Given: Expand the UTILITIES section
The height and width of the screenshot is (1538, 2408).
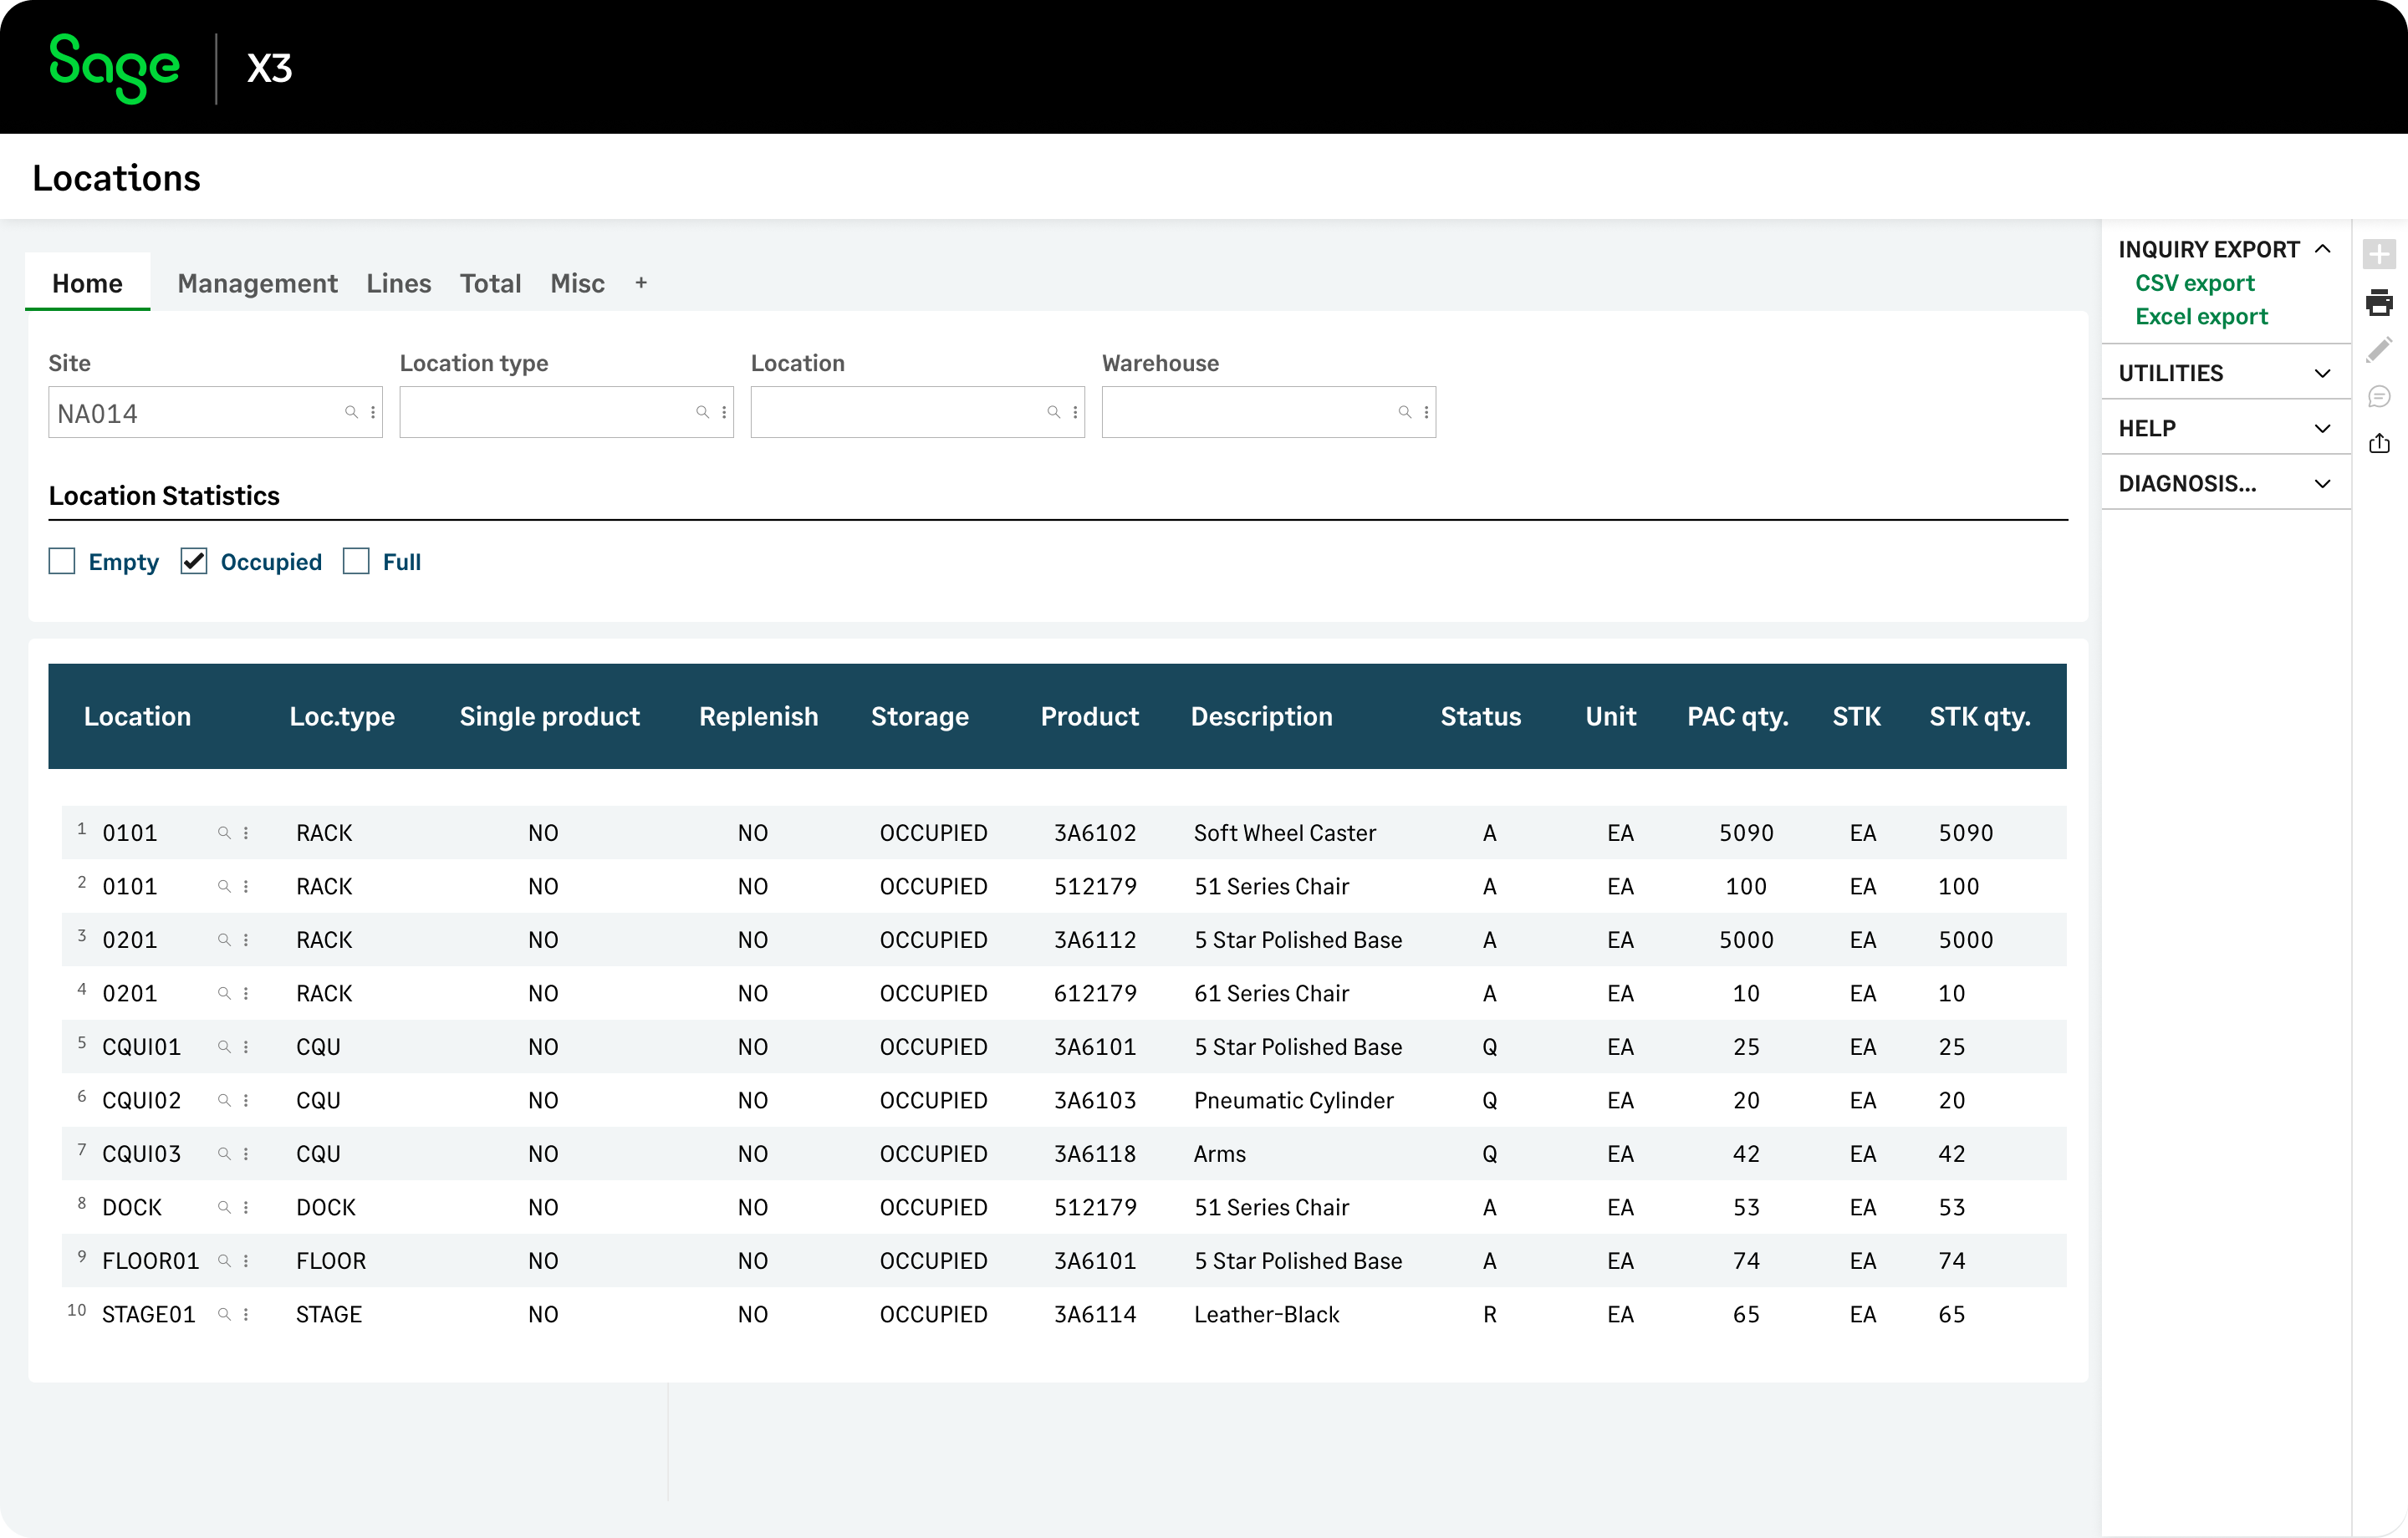Looking at the screenshot, I should point(2322,373).
